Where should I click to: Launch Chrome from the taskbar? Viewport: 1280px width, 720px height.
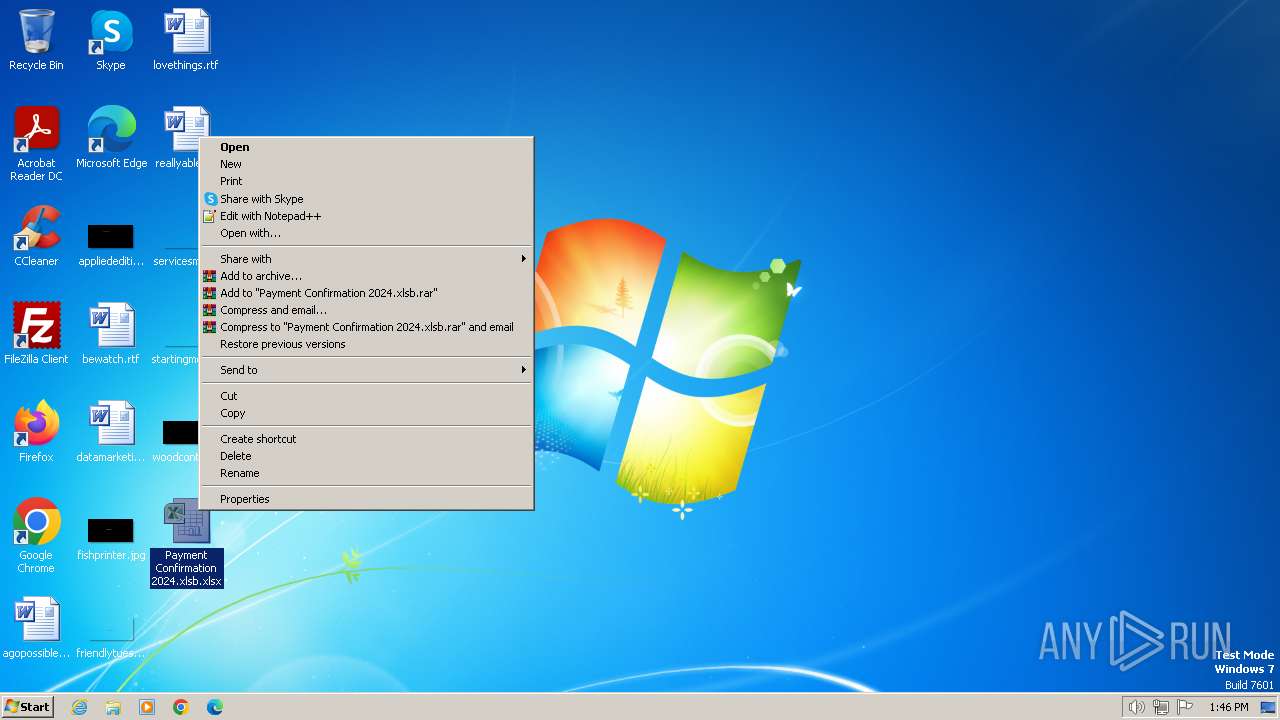pyautogui.click(x=181, y=707)
